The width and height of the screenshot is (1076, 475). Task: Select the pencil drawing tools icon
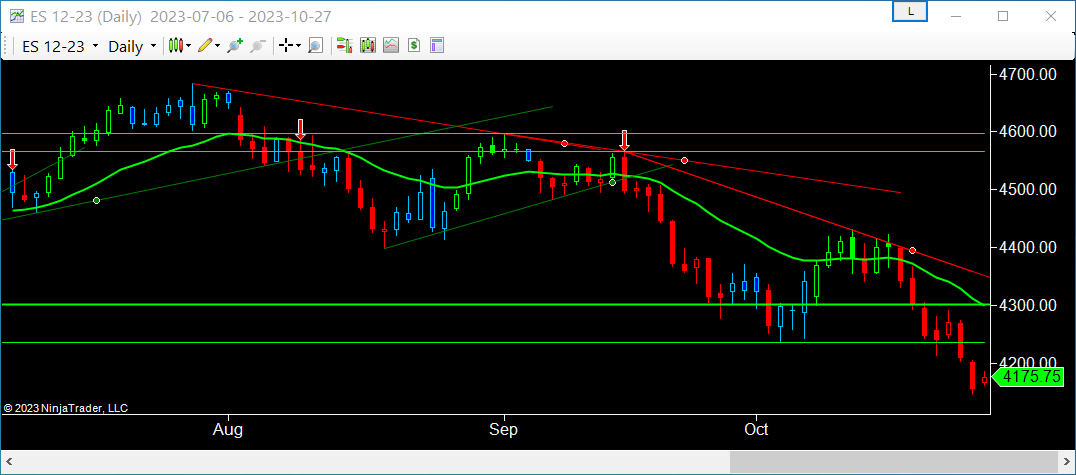click(x=205, y=46)
